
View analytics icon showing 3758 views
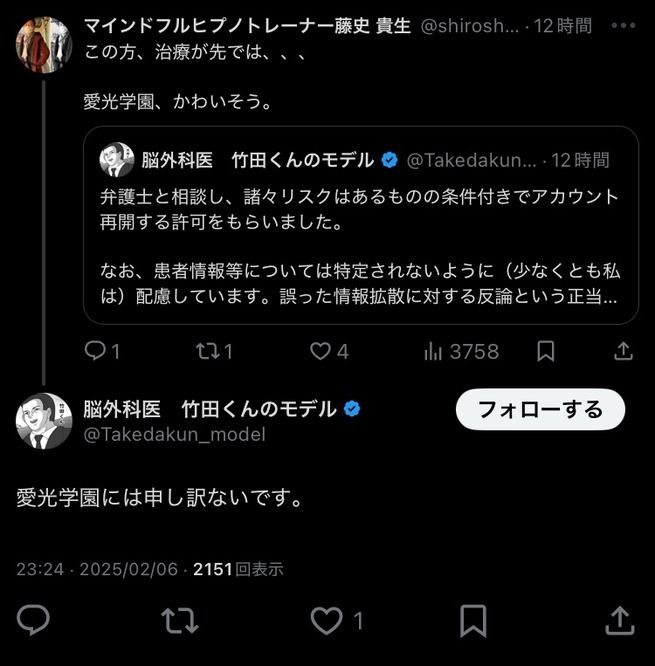tap(433, 352)
